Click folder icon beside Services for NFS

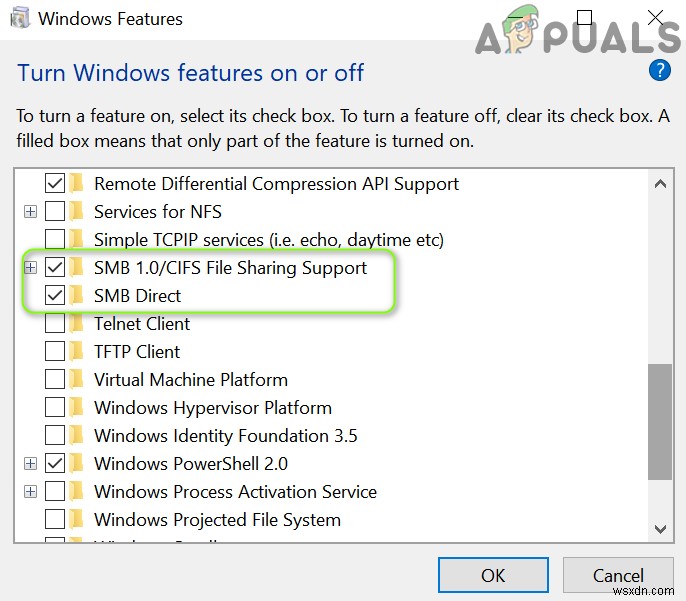[78, 212]
